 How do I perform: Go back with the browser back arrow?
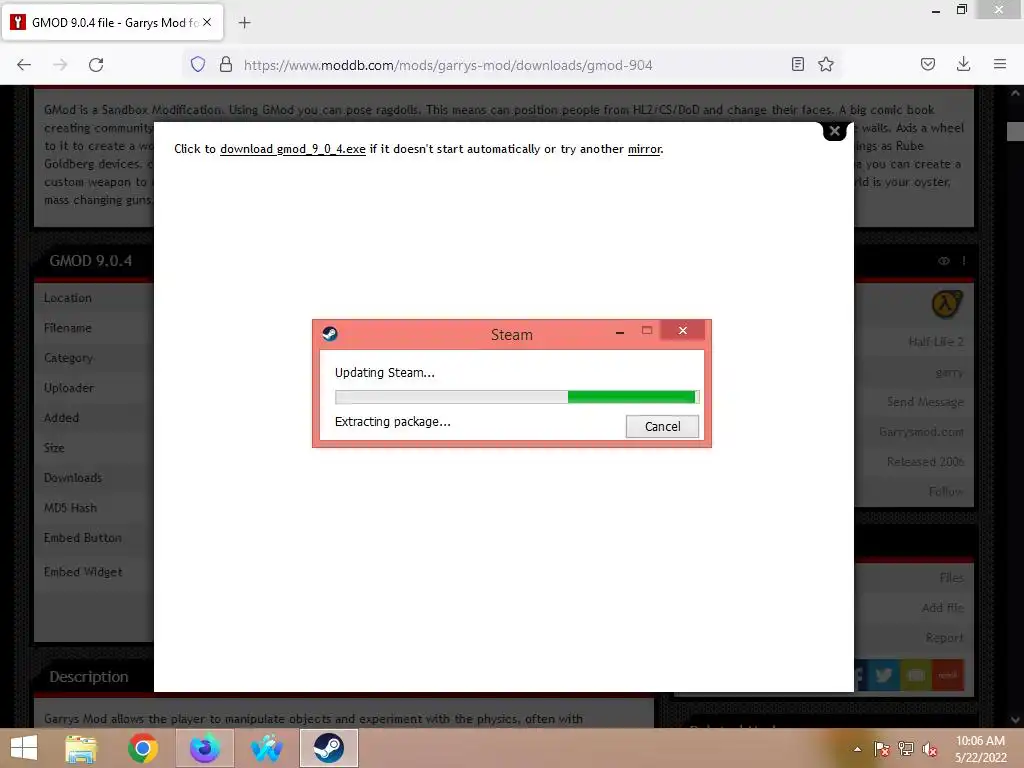(24, 65)
